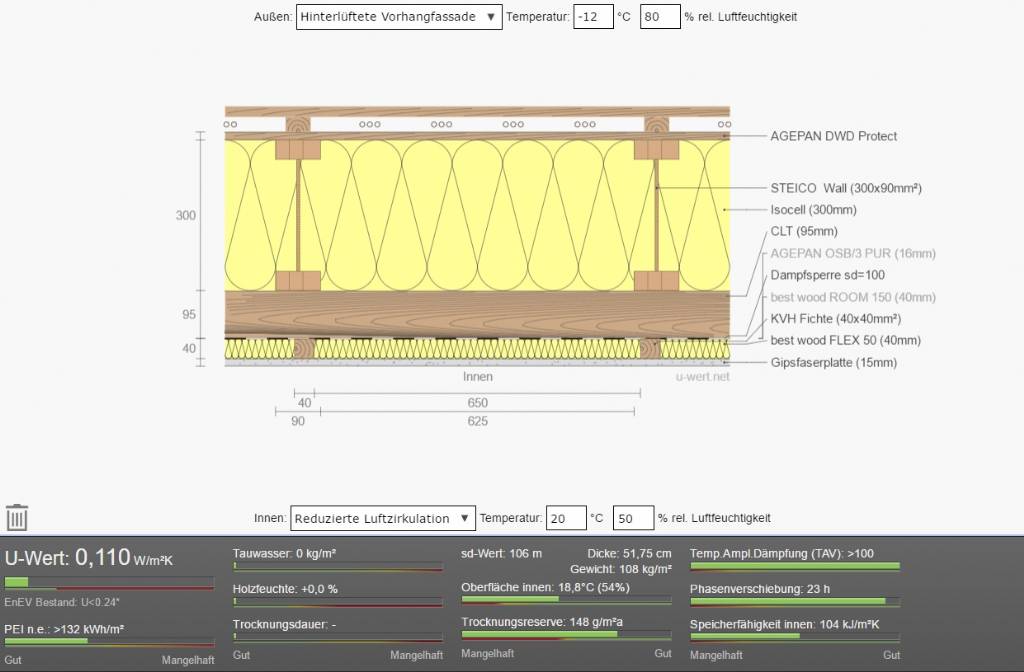Pick the Dampfsperre sd=100 layer label
The height and width of the screenshot is (672, 1024).
click(827, 275)
